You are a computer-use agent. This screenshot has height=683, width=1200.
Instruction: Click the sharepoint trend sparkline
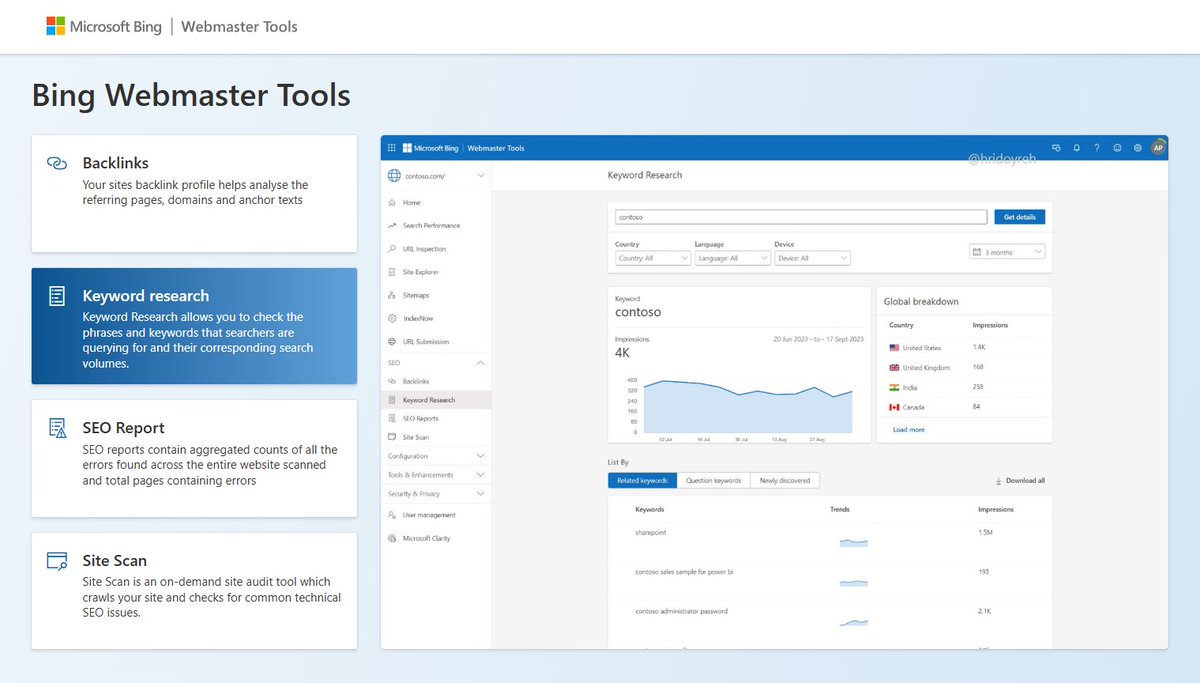(x=853, y=542)
